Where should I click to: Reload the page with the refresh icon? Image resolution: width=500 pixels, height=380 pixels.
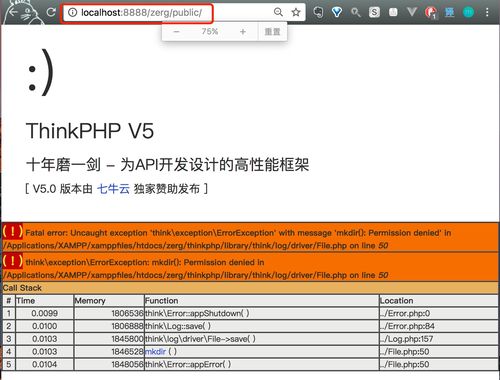51,12
